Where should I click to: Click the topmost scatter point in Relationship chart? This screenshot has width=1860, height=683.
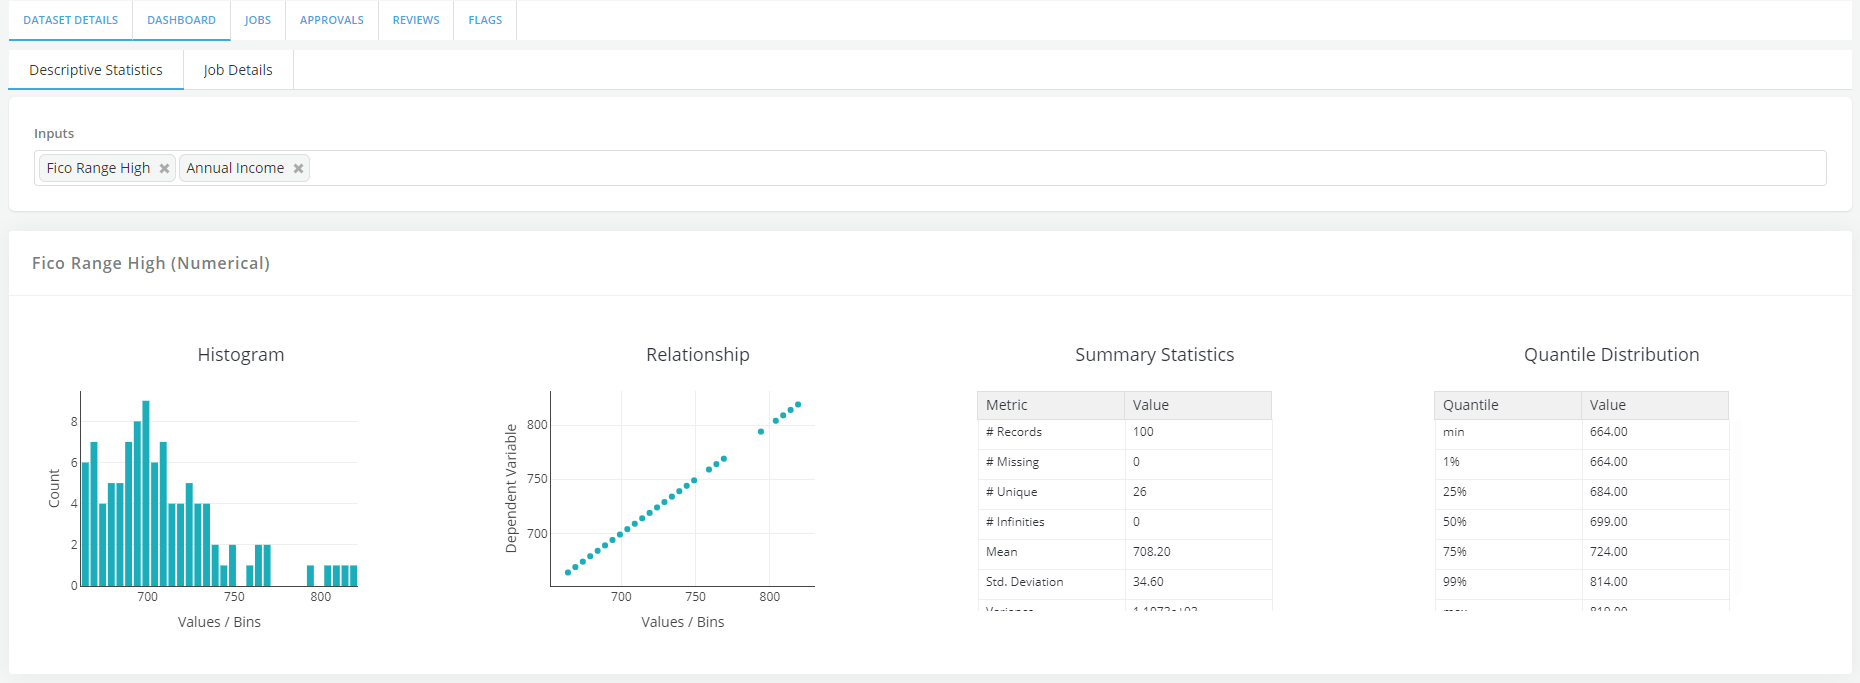click(x=798, y=405)
